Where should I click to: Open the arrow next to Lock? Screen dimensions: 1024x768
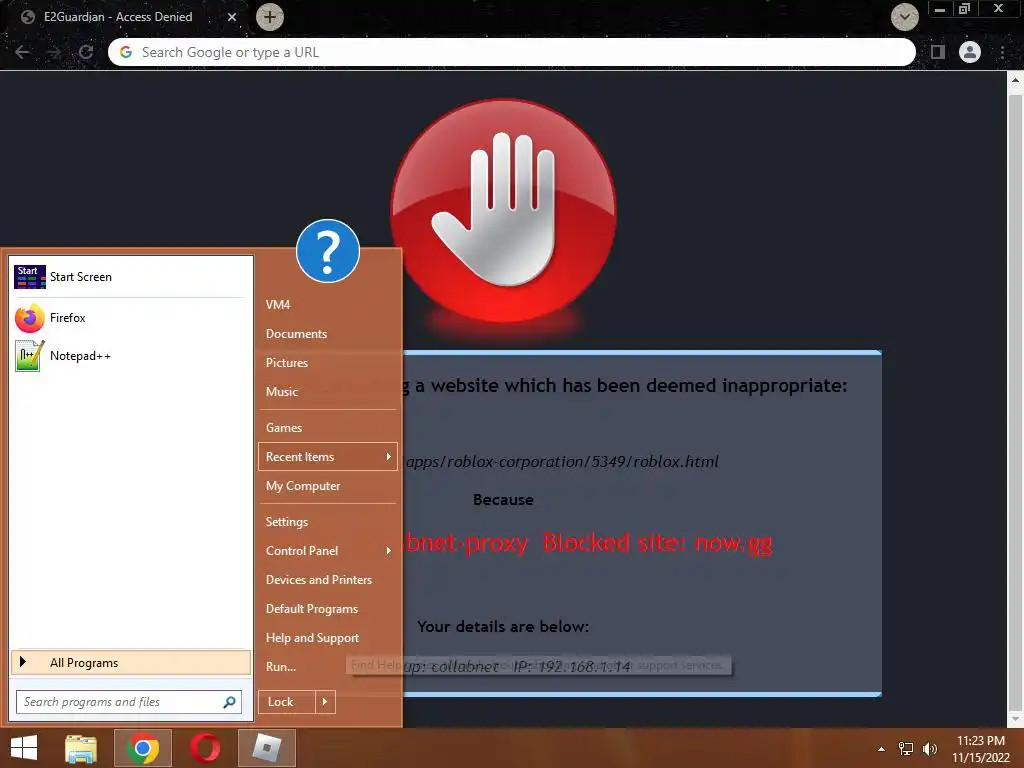325,702
